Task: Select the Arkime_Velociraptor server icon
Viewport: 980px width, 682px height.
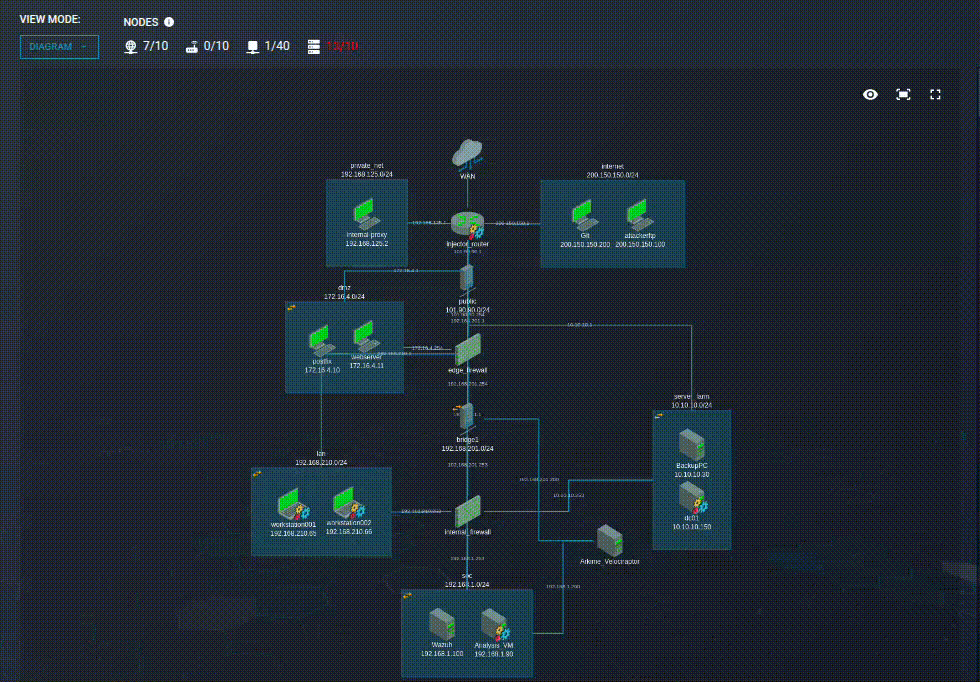Action: 609,541
